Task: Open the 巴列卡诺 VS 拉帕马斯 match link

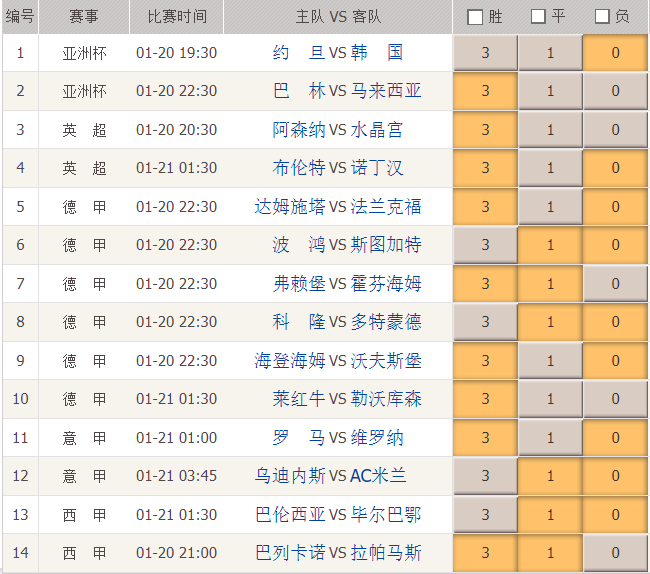Action: [x=338, y=553]
